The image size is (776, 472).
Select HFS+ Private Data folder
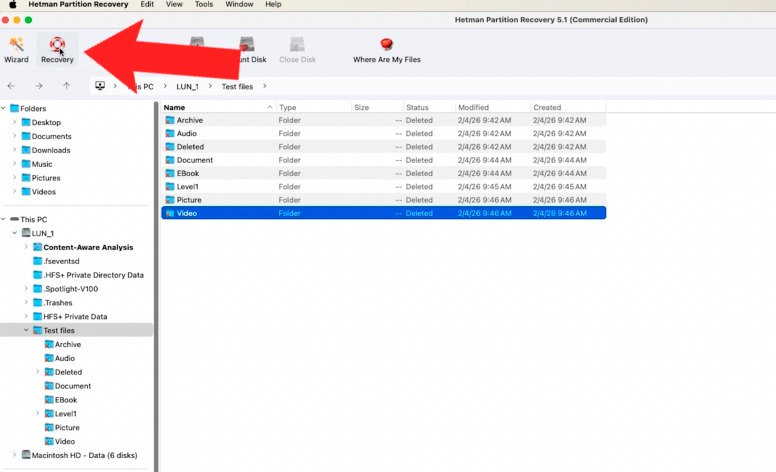tap(70, 317)
